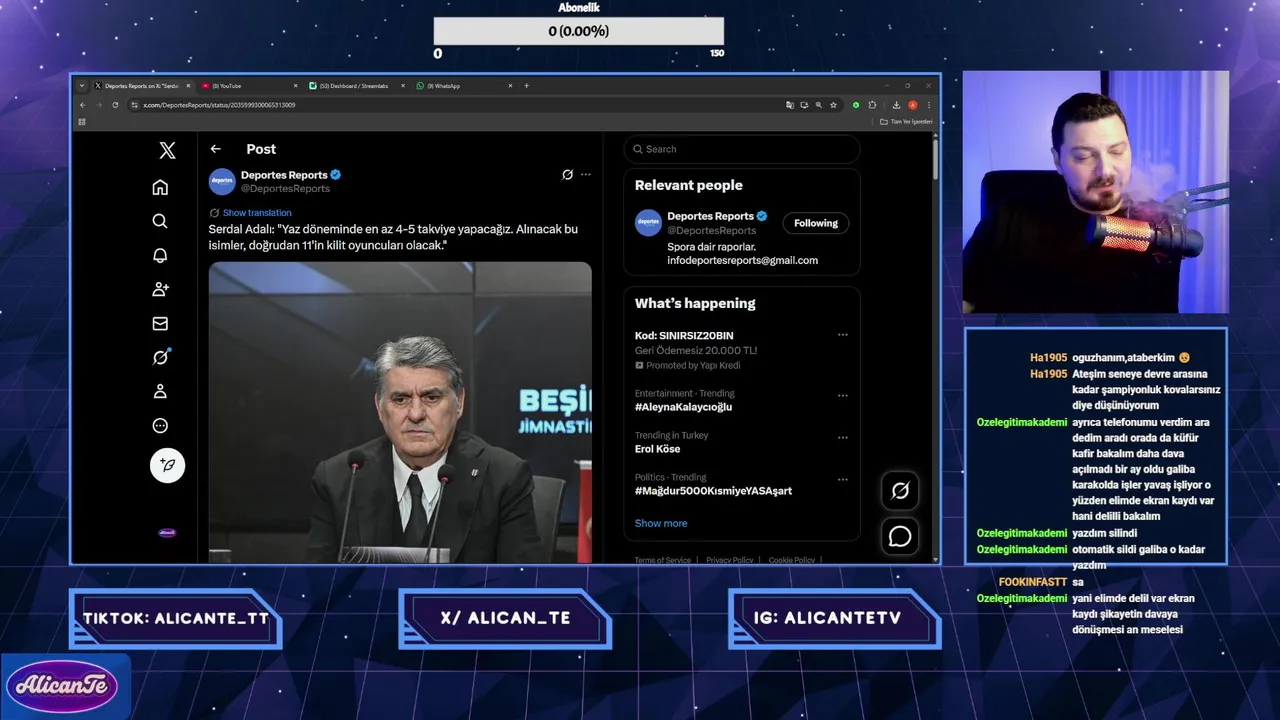Image resolution: width=1280 pixels, height=720 pixels.
Task: Open Tüm Yer İşaretleri bookmarks folder
Action: 906,122
